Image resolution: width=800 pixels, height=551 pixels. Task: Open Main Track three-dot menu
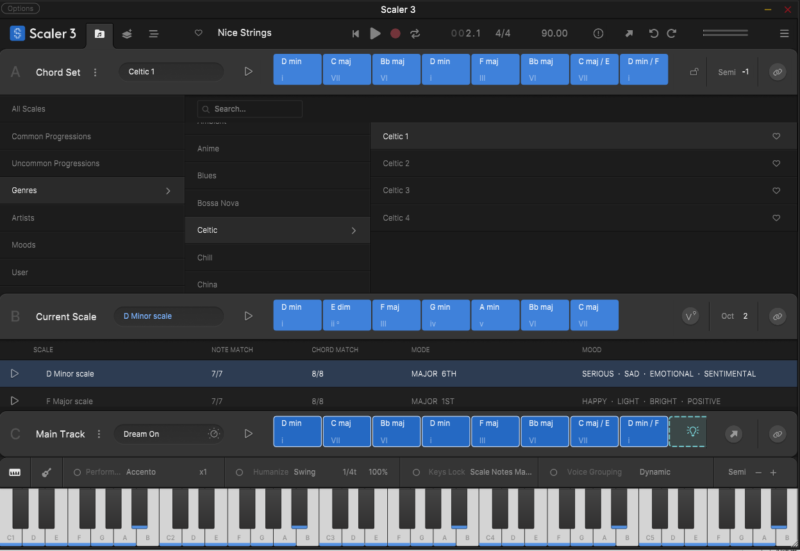point(98,434)
